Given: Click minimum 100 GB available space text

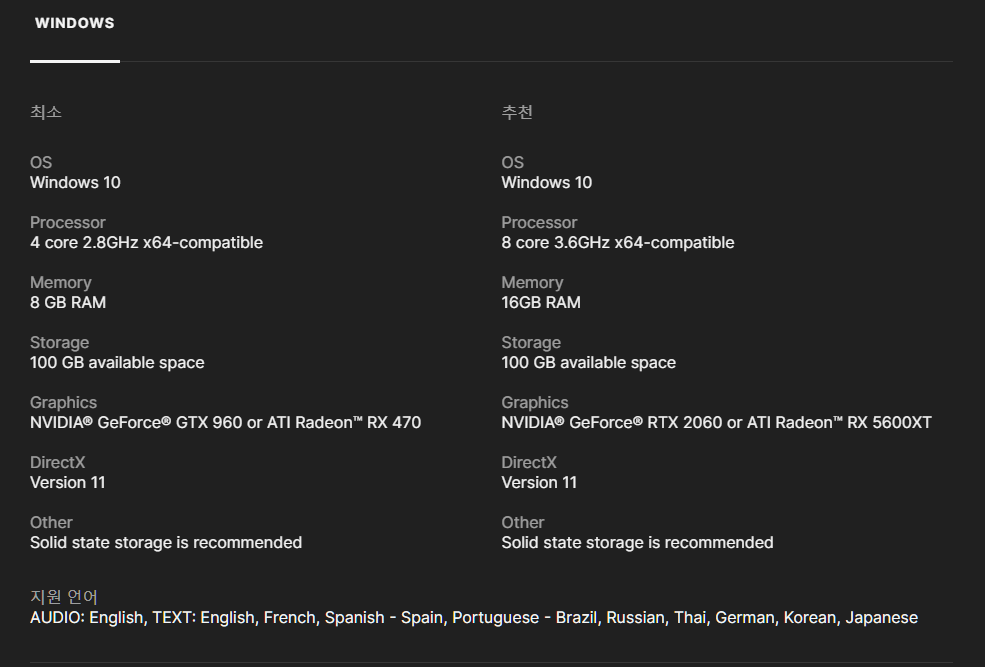Looking at the screenshot, I should pos(117,363).
